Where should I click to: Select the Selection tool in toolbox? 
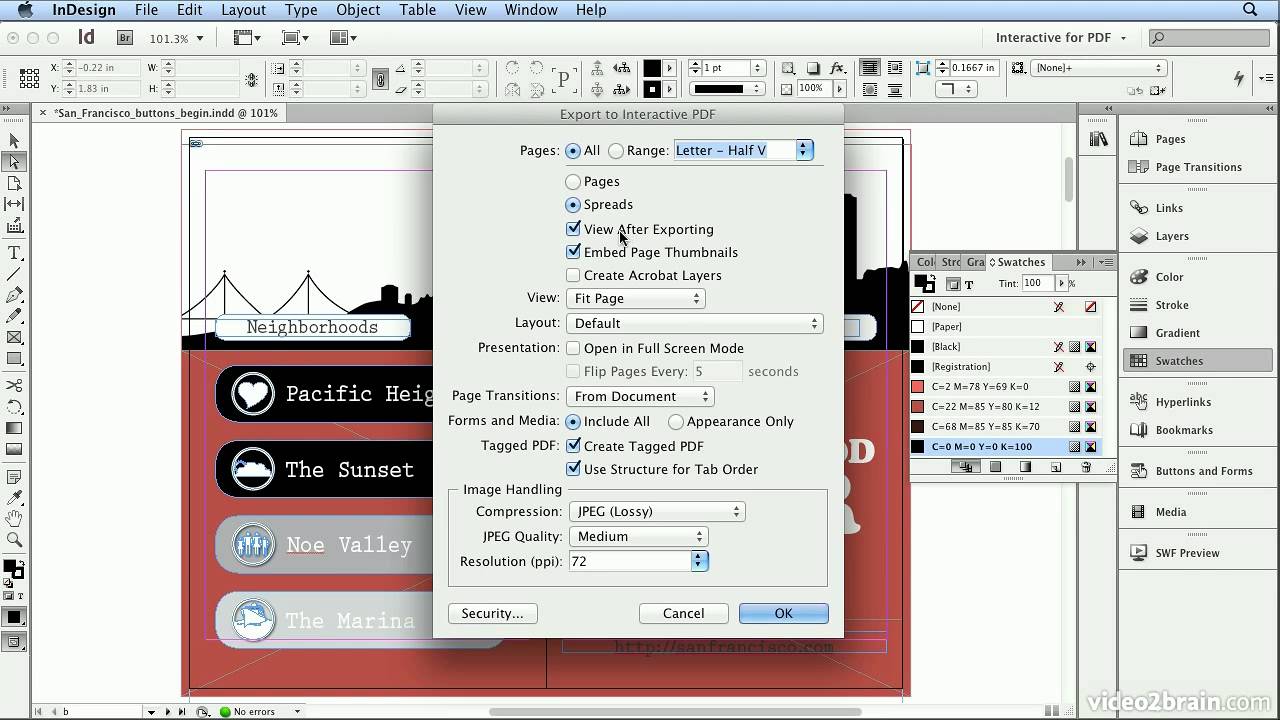[14, 141]
